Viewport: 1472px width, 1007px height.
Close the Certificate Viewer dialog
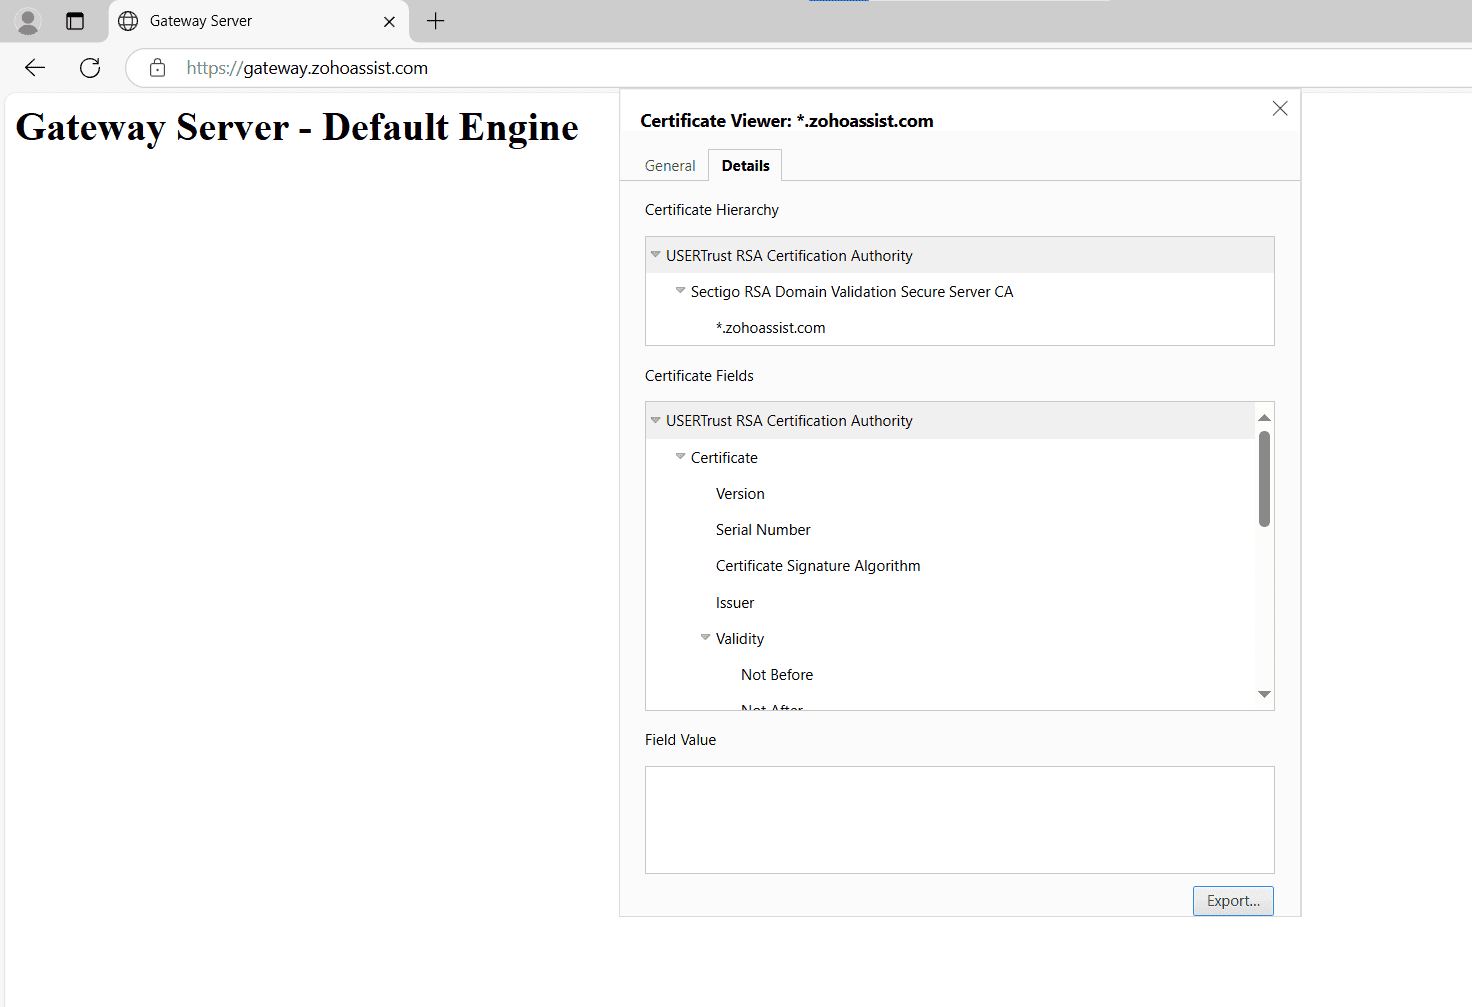coord(1280,108)
